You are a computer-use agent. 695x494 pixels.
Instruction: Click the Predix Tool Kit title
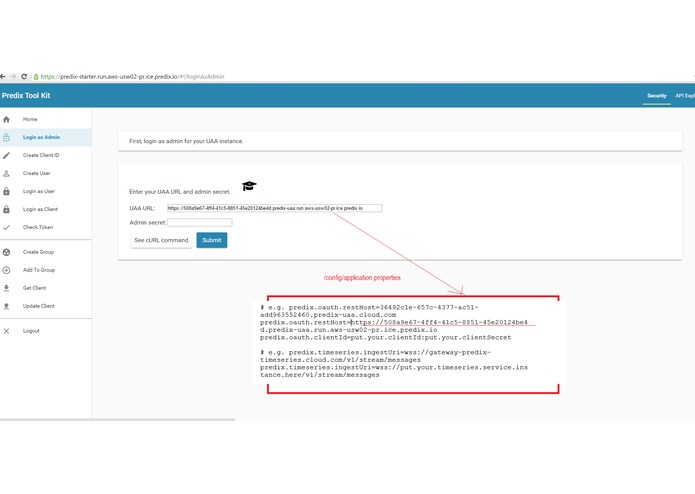26,96
